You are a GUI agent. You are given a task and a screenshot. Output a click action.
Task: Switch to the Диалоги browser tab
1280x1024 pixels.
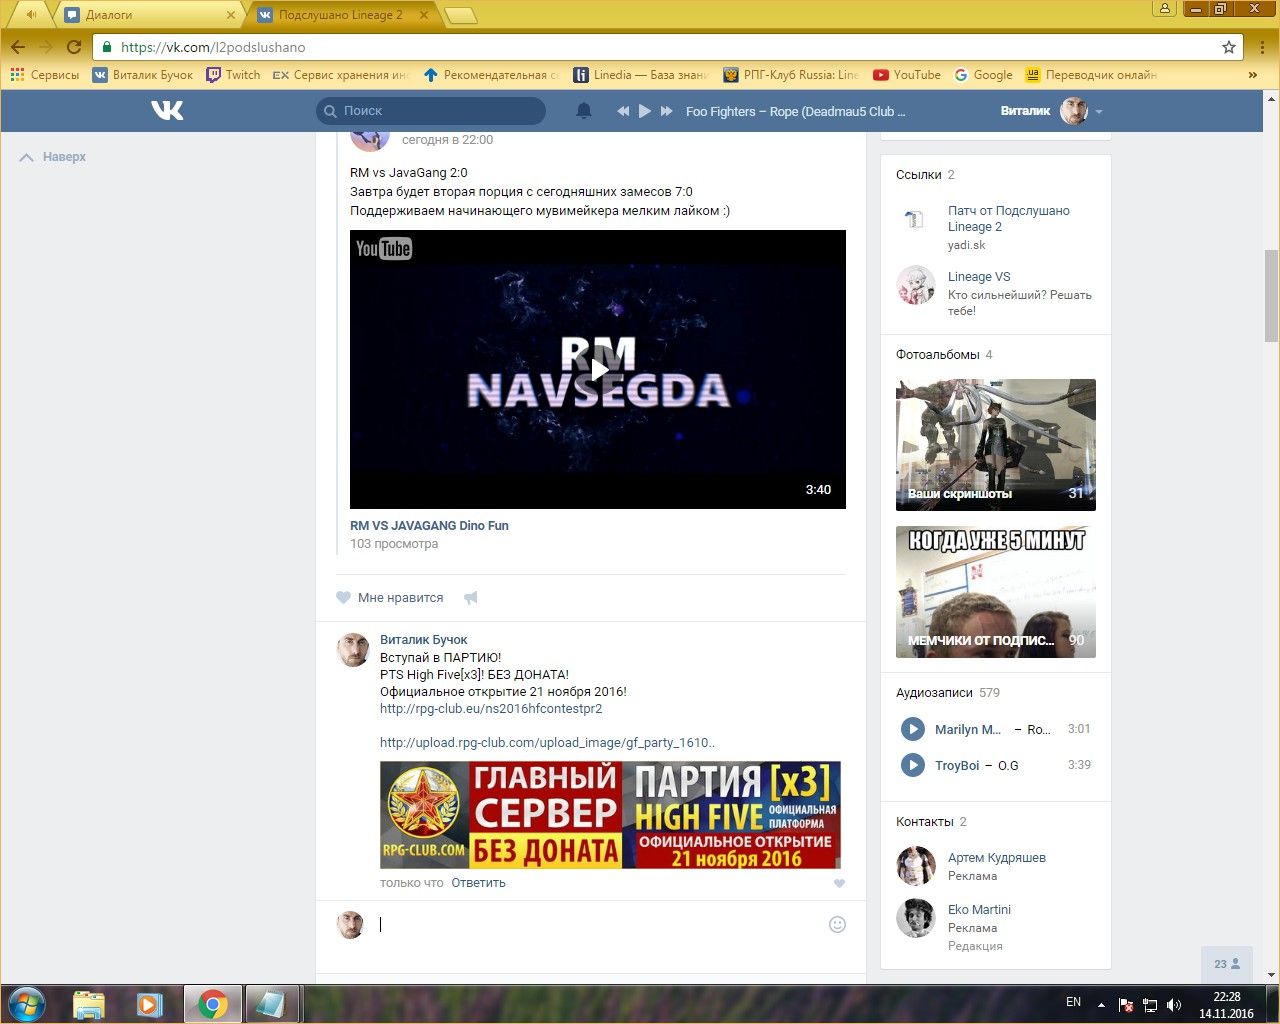click(x=145, y=15)
